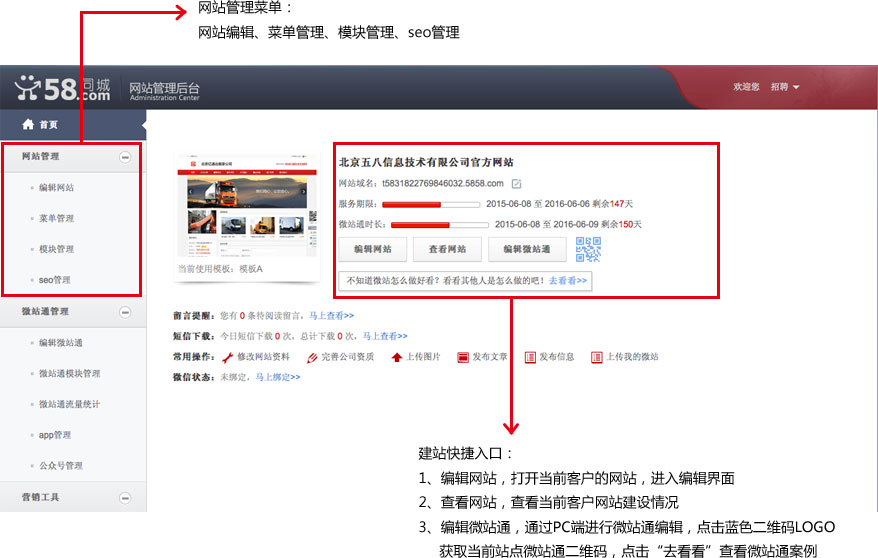
Task: Click the 发布文章 icon
Action: coord(463,357)
